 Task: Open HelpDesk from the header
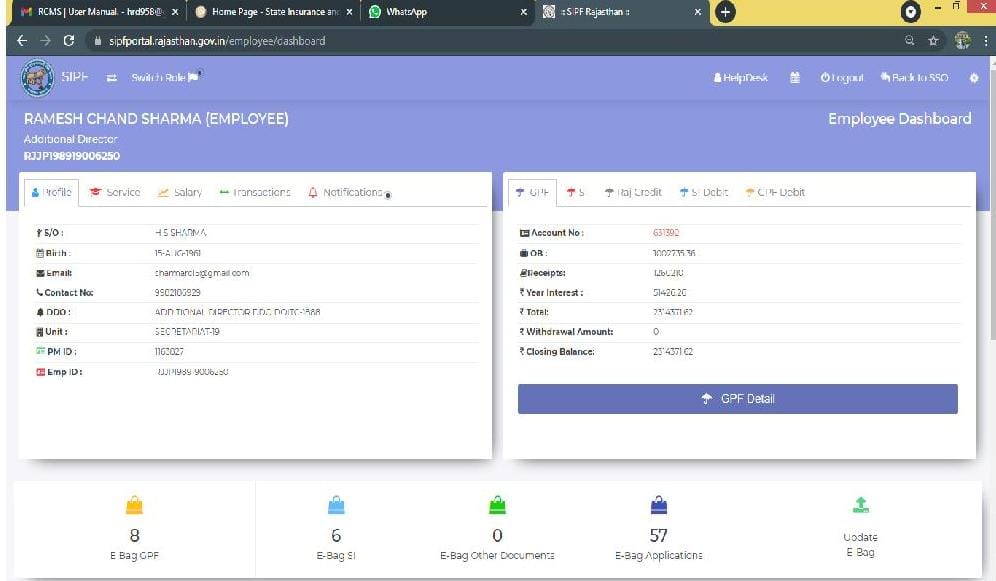click(x=740, y=76)
